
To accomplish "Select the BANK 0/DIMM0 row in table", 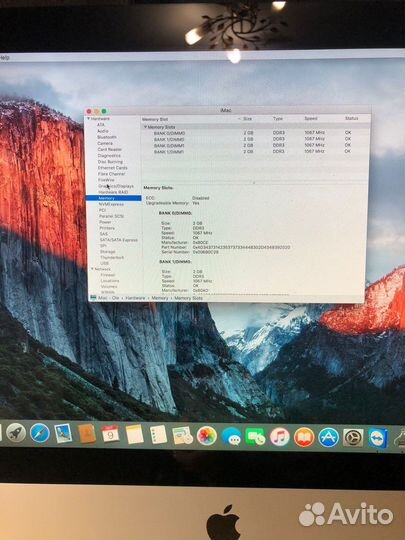I will click(x=256, y=133).
